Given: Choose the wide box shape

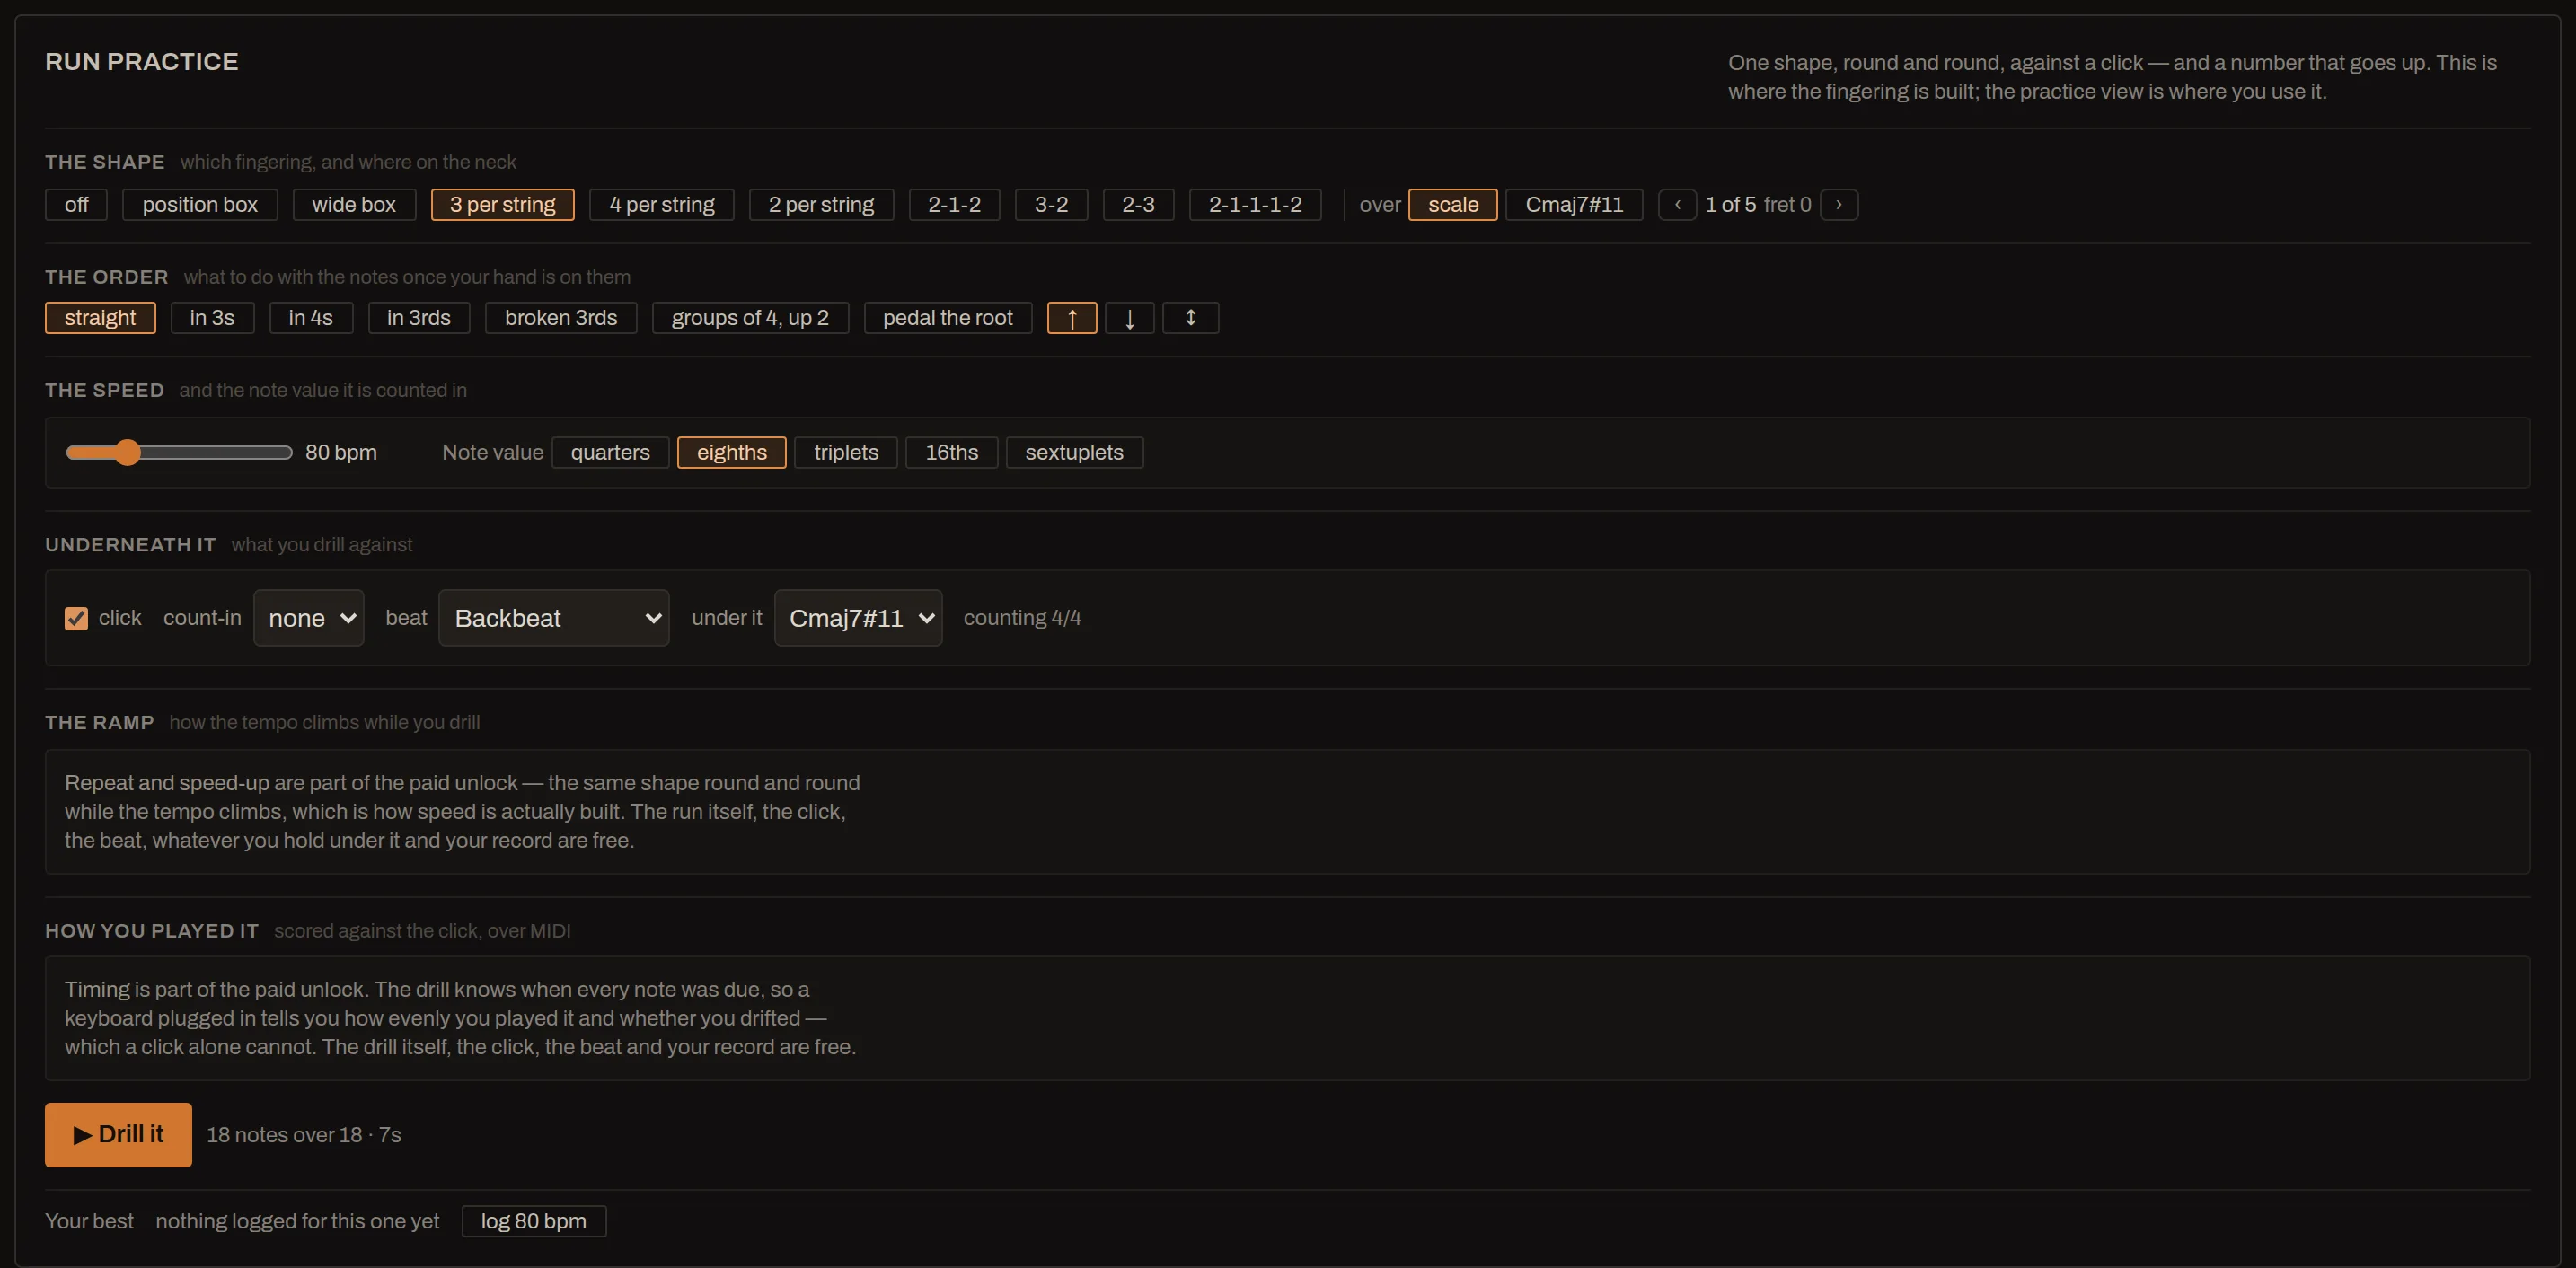Looking at the screenshot, I should tap(354, 204).
